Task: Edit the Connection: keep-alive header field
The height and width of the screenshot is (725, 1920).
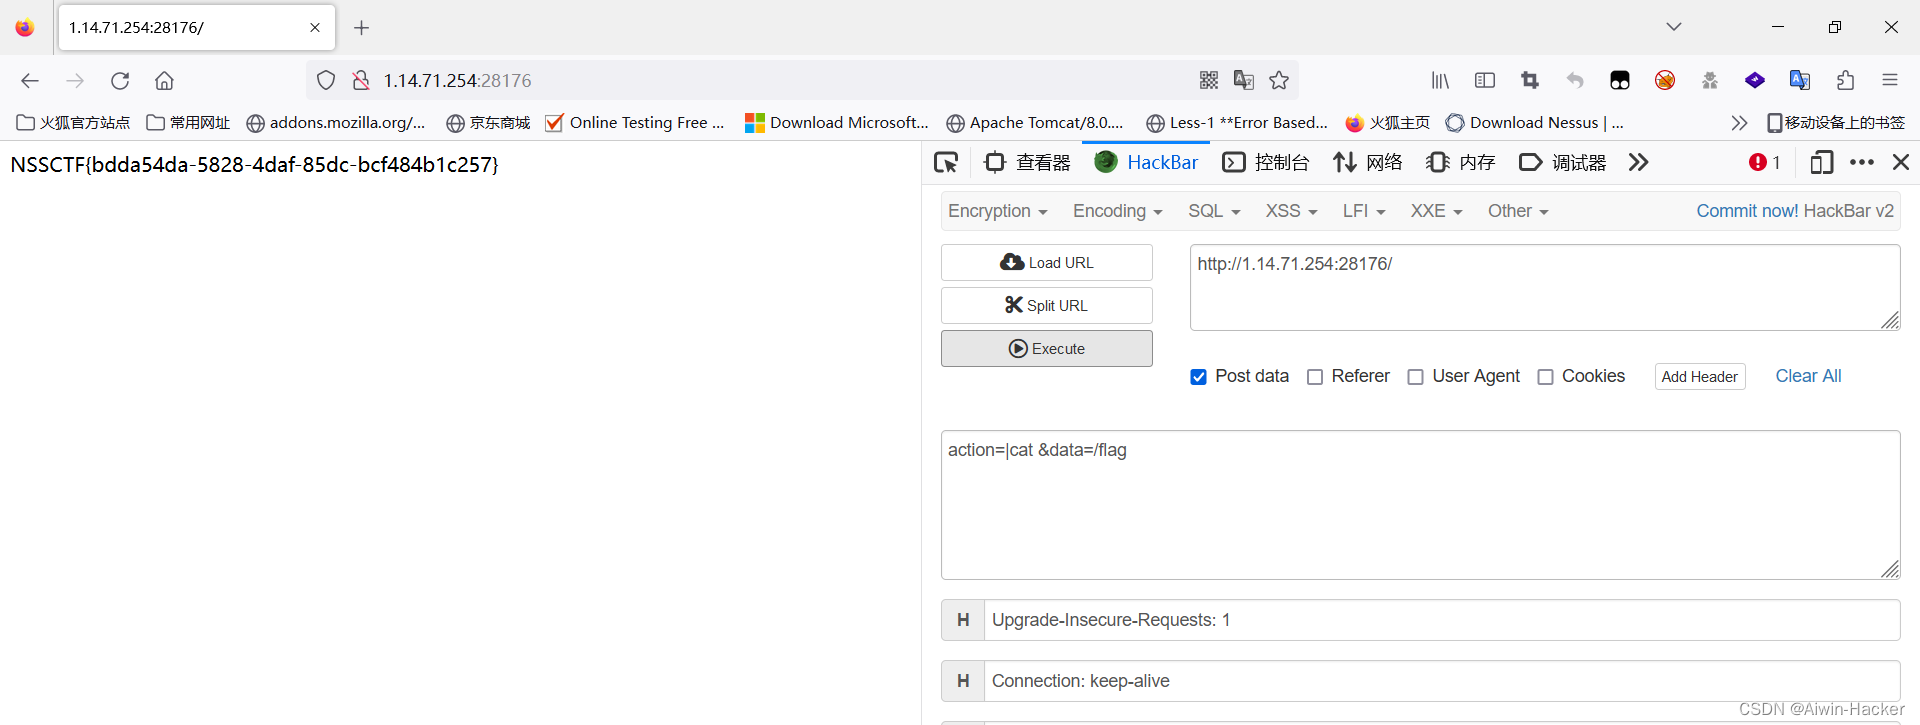Action: (1442, 681)
